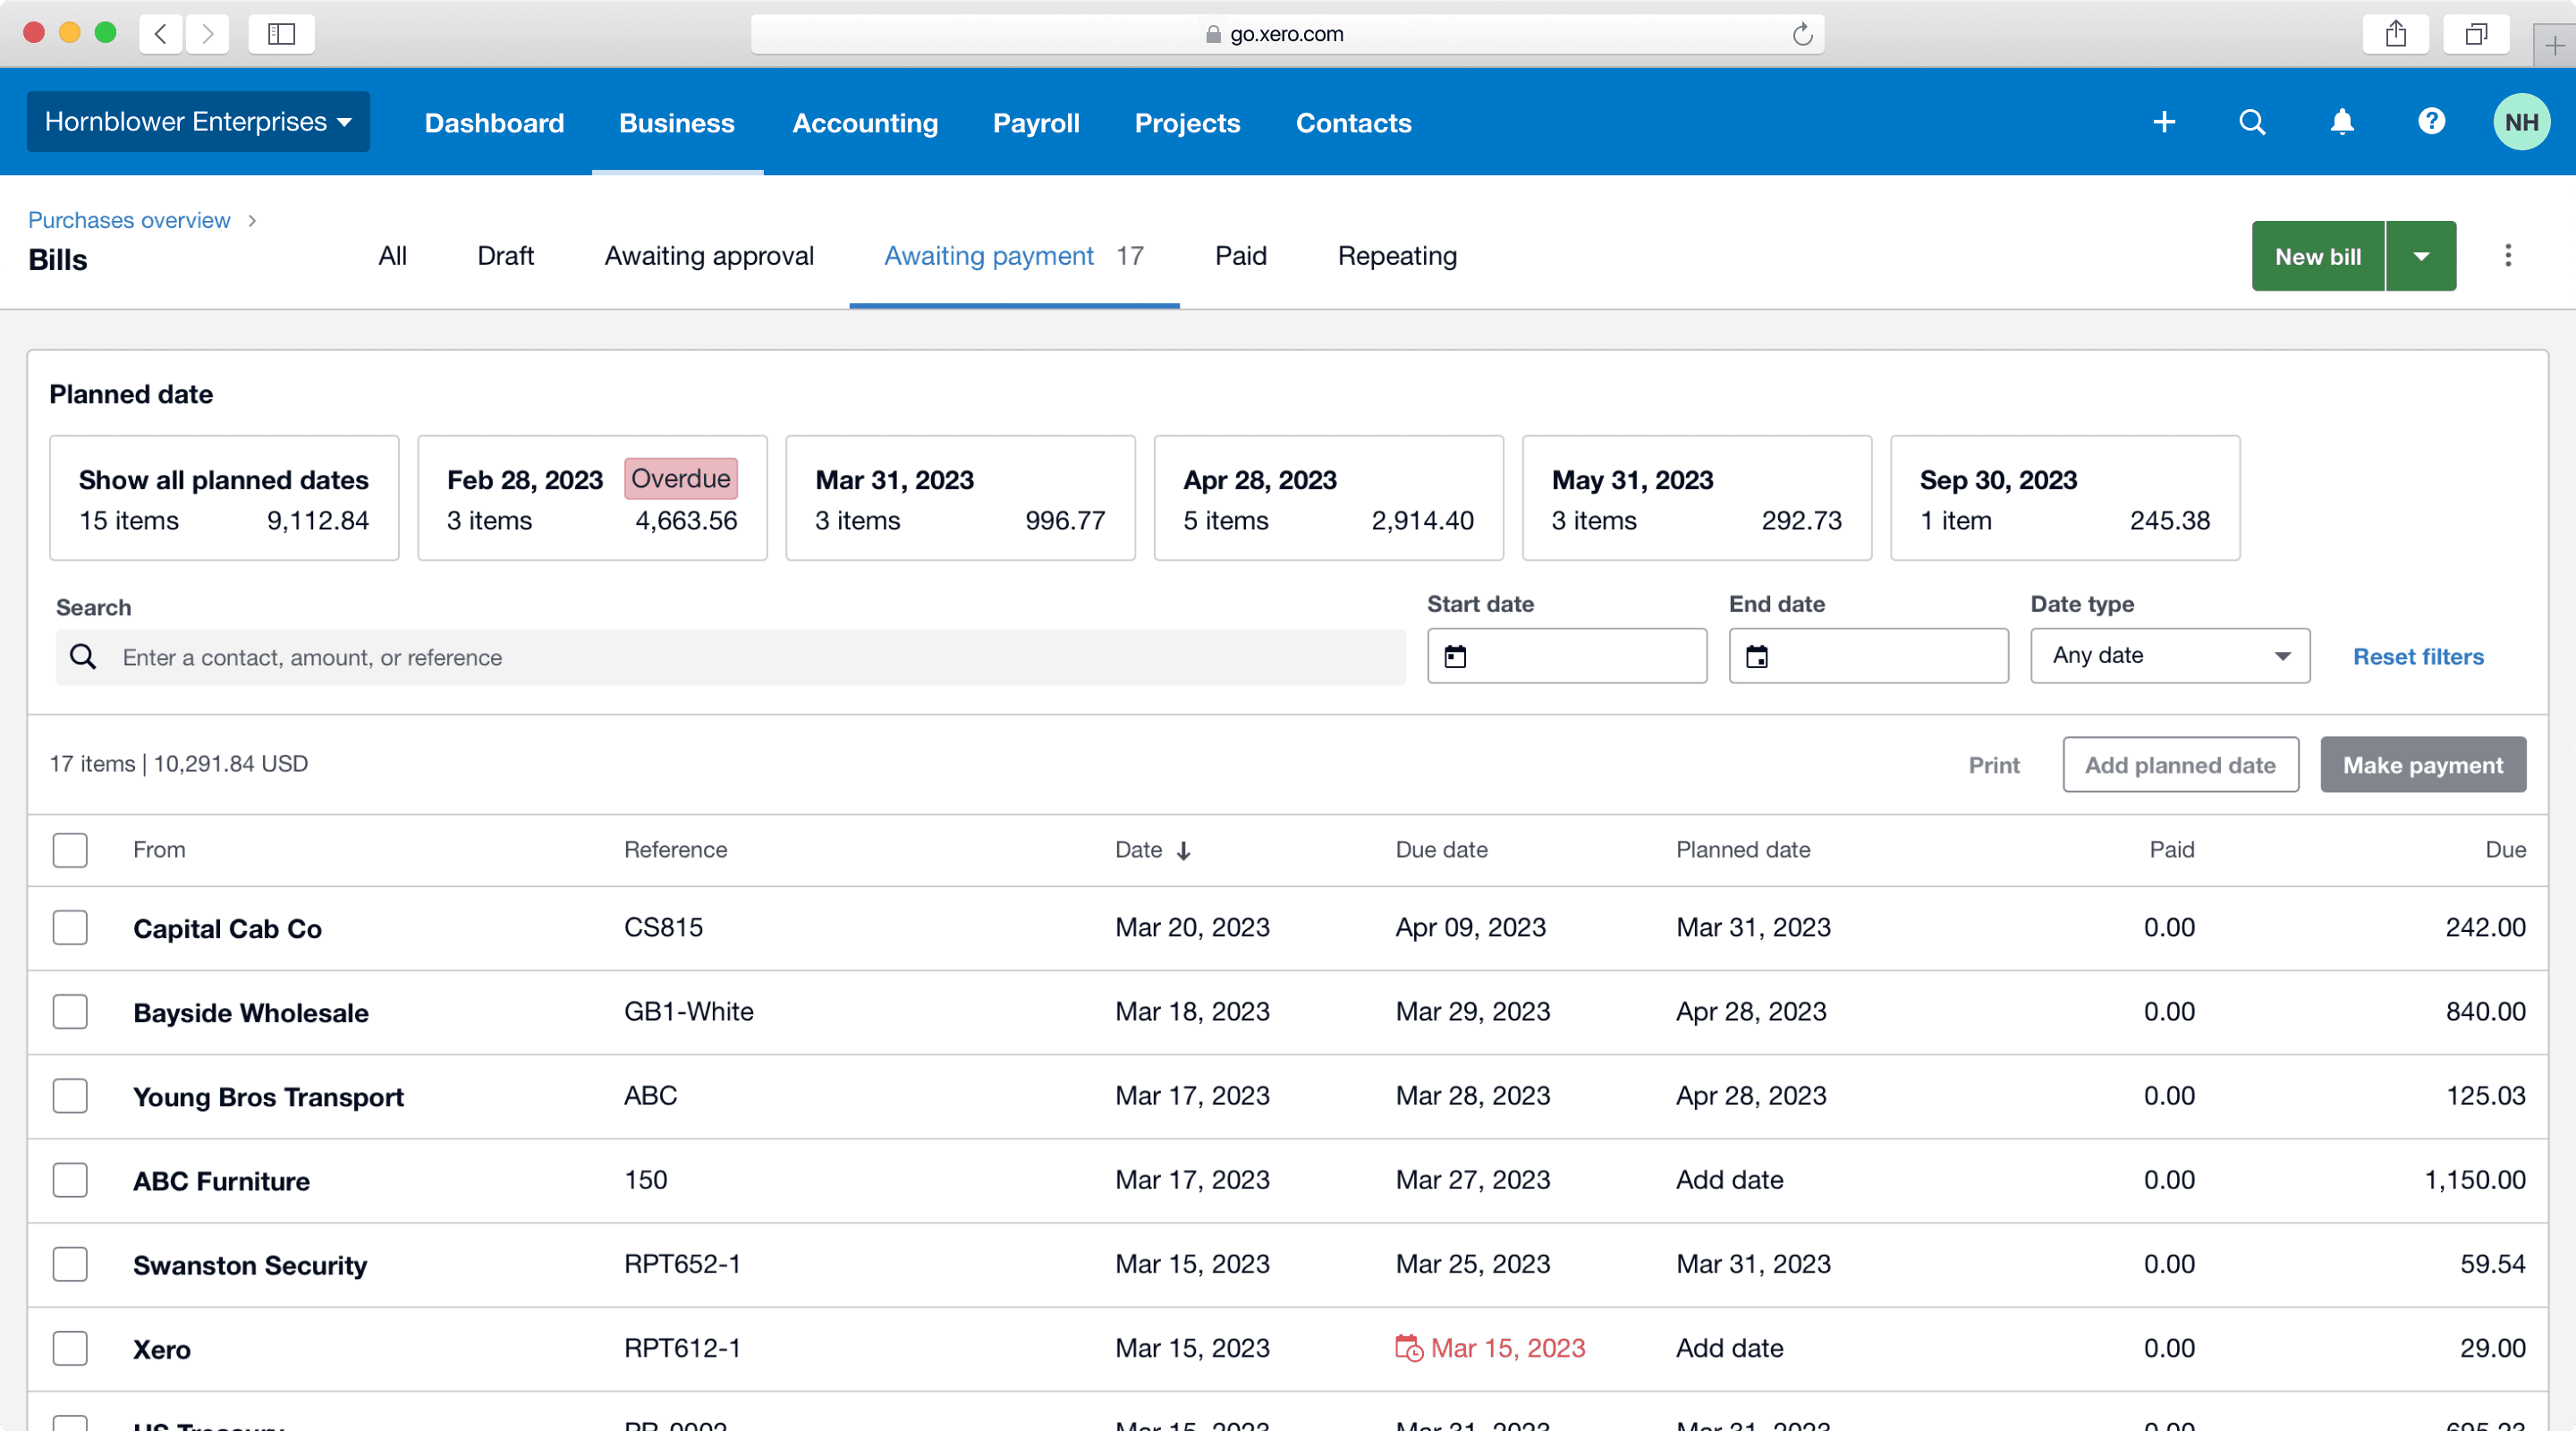Switch to the All bills tab

(392, 256)
